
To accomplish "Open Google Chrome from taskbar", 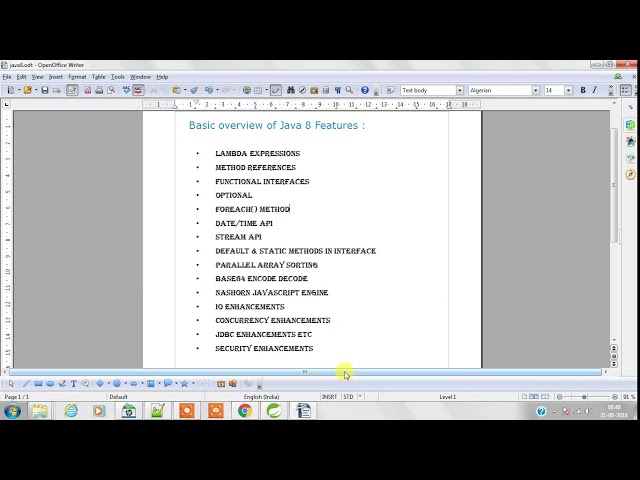I will click(x=245, y=411).
